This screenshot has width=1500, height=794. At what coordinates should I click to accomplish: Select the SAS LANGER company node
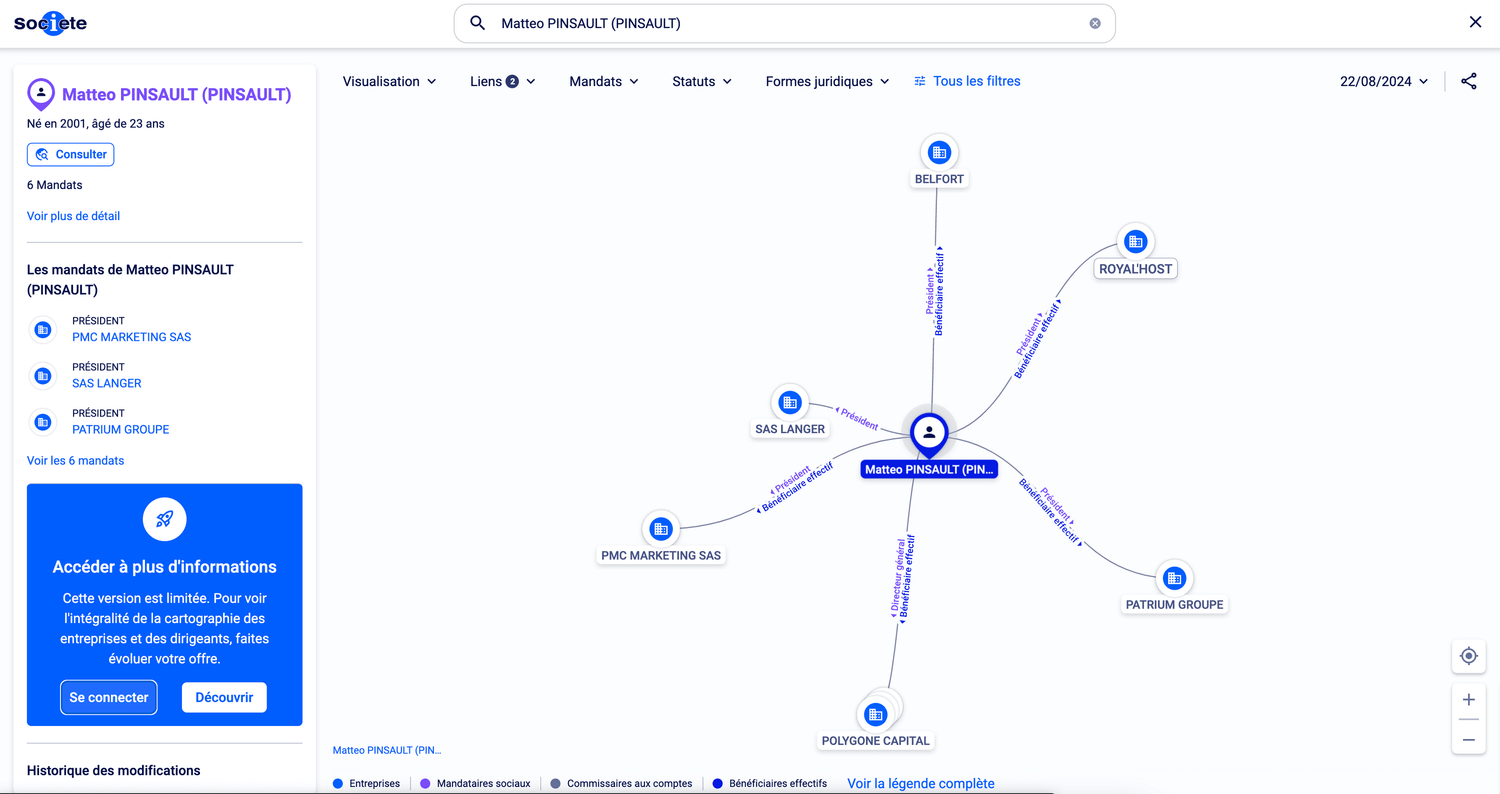click(790, 403)
